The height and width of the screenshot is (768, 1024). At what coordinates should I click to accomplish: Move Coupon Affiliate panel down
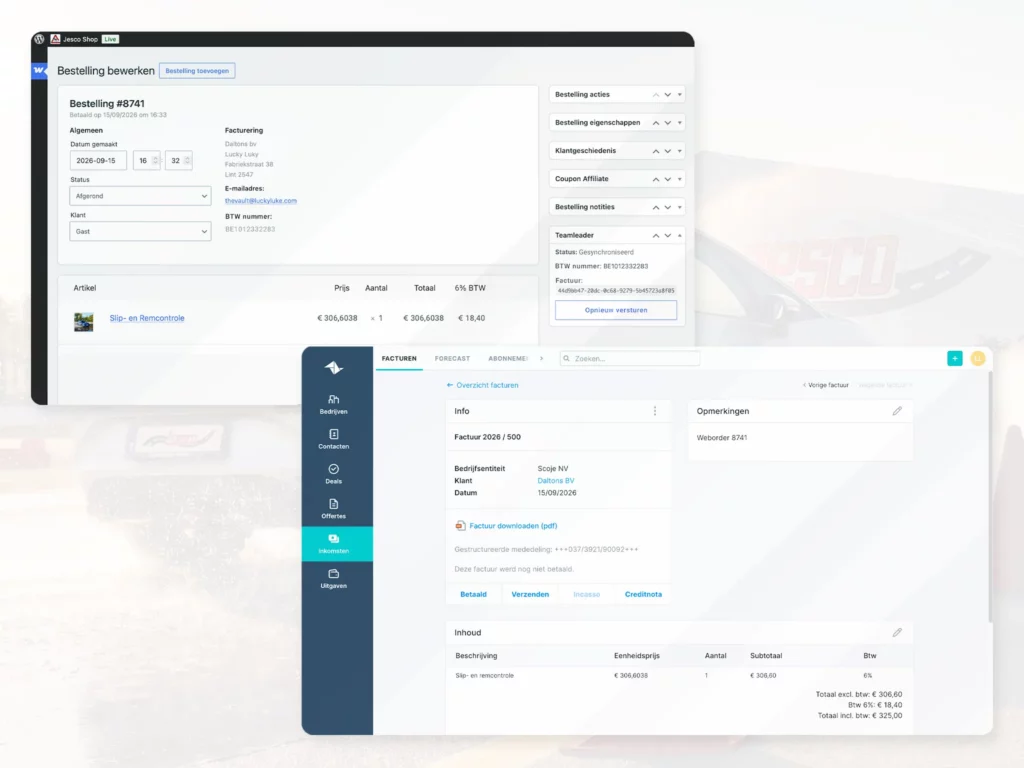tap(667, 179)
